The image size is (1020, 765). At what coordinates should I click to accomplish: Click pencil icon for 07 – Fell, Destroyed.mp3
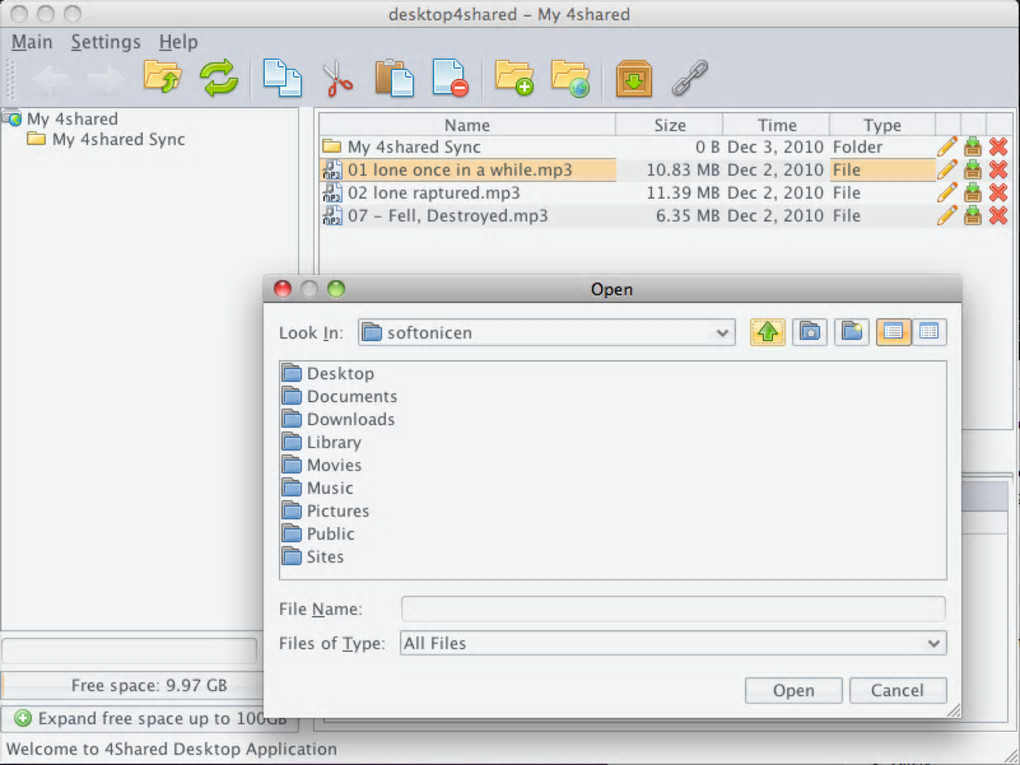[947, 215]
